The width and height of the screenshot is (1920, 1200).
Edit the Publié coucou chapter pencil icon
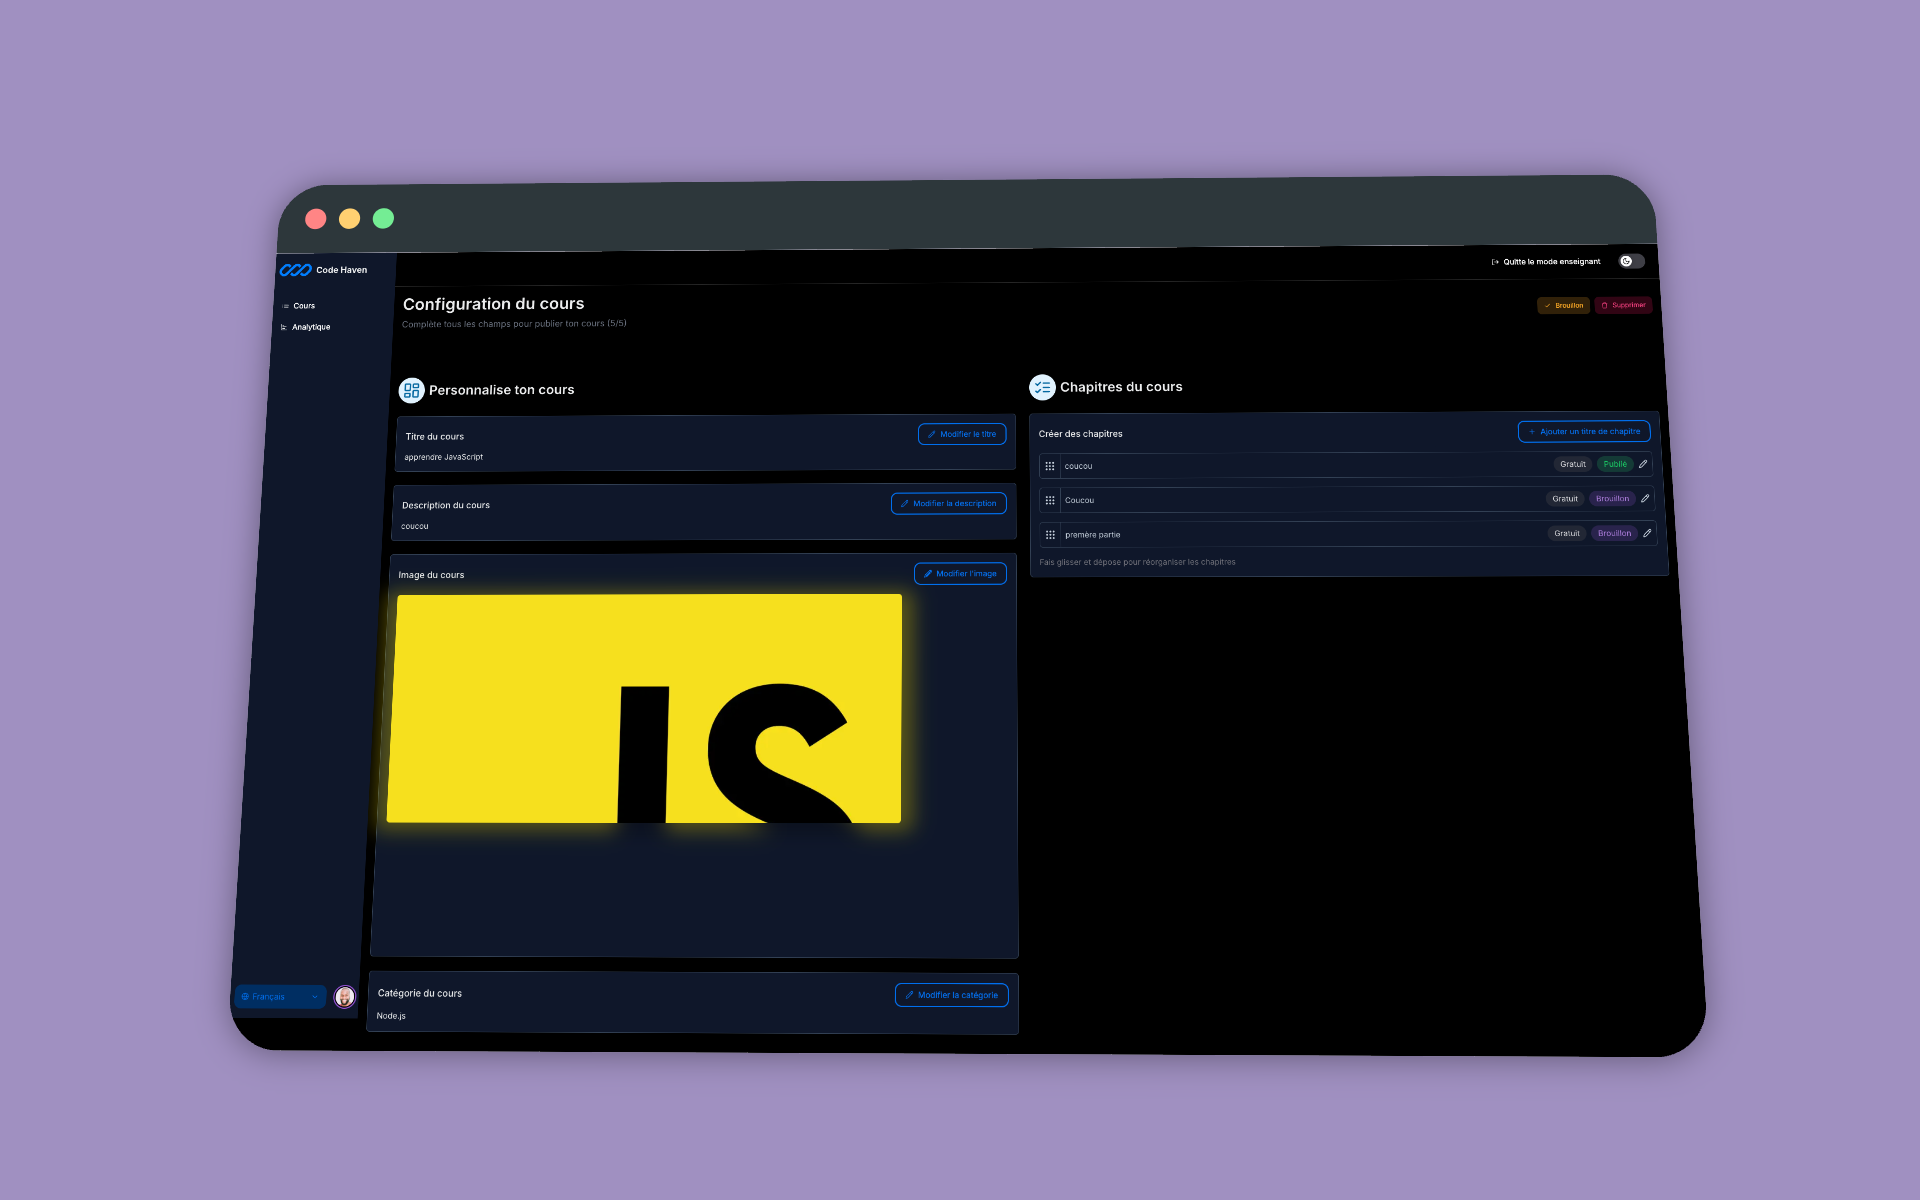(x=1643, y=464)
